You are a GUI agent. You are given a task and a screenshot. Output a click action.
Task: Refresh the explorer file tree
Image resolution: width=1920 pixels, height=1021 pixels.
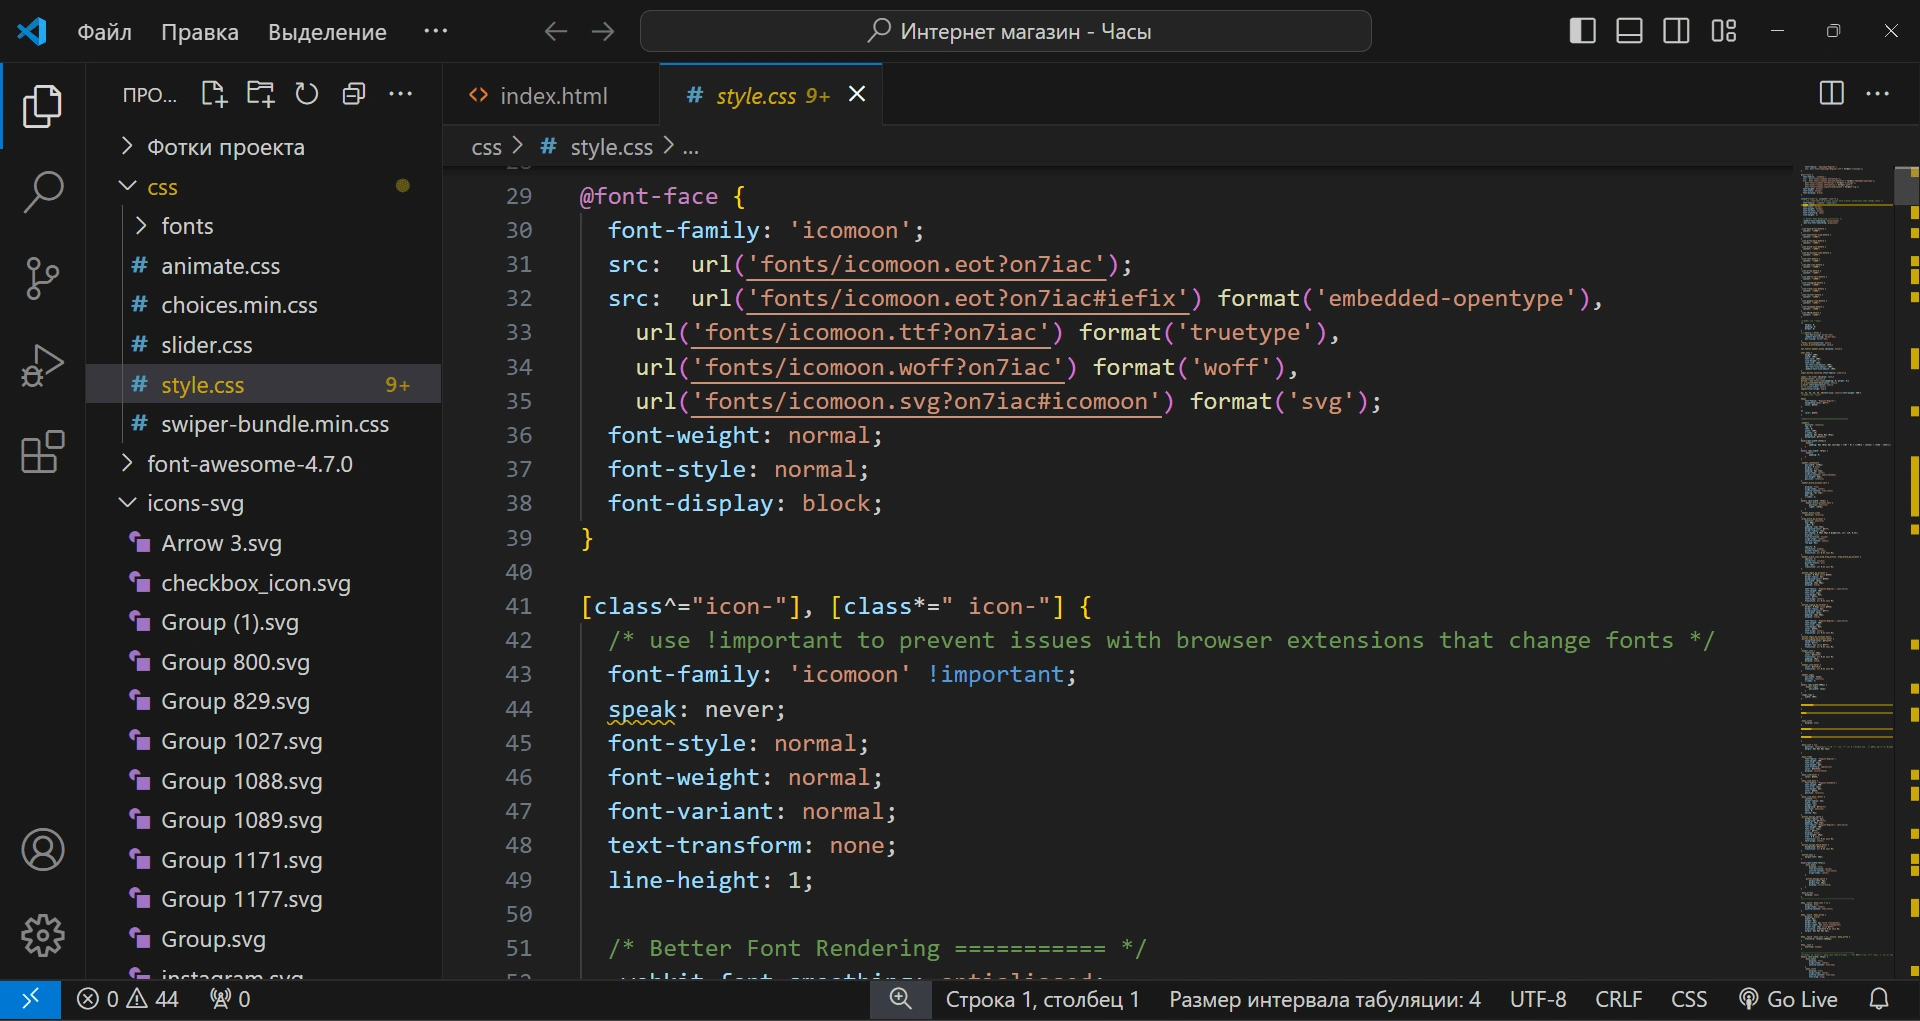point(307,94)
